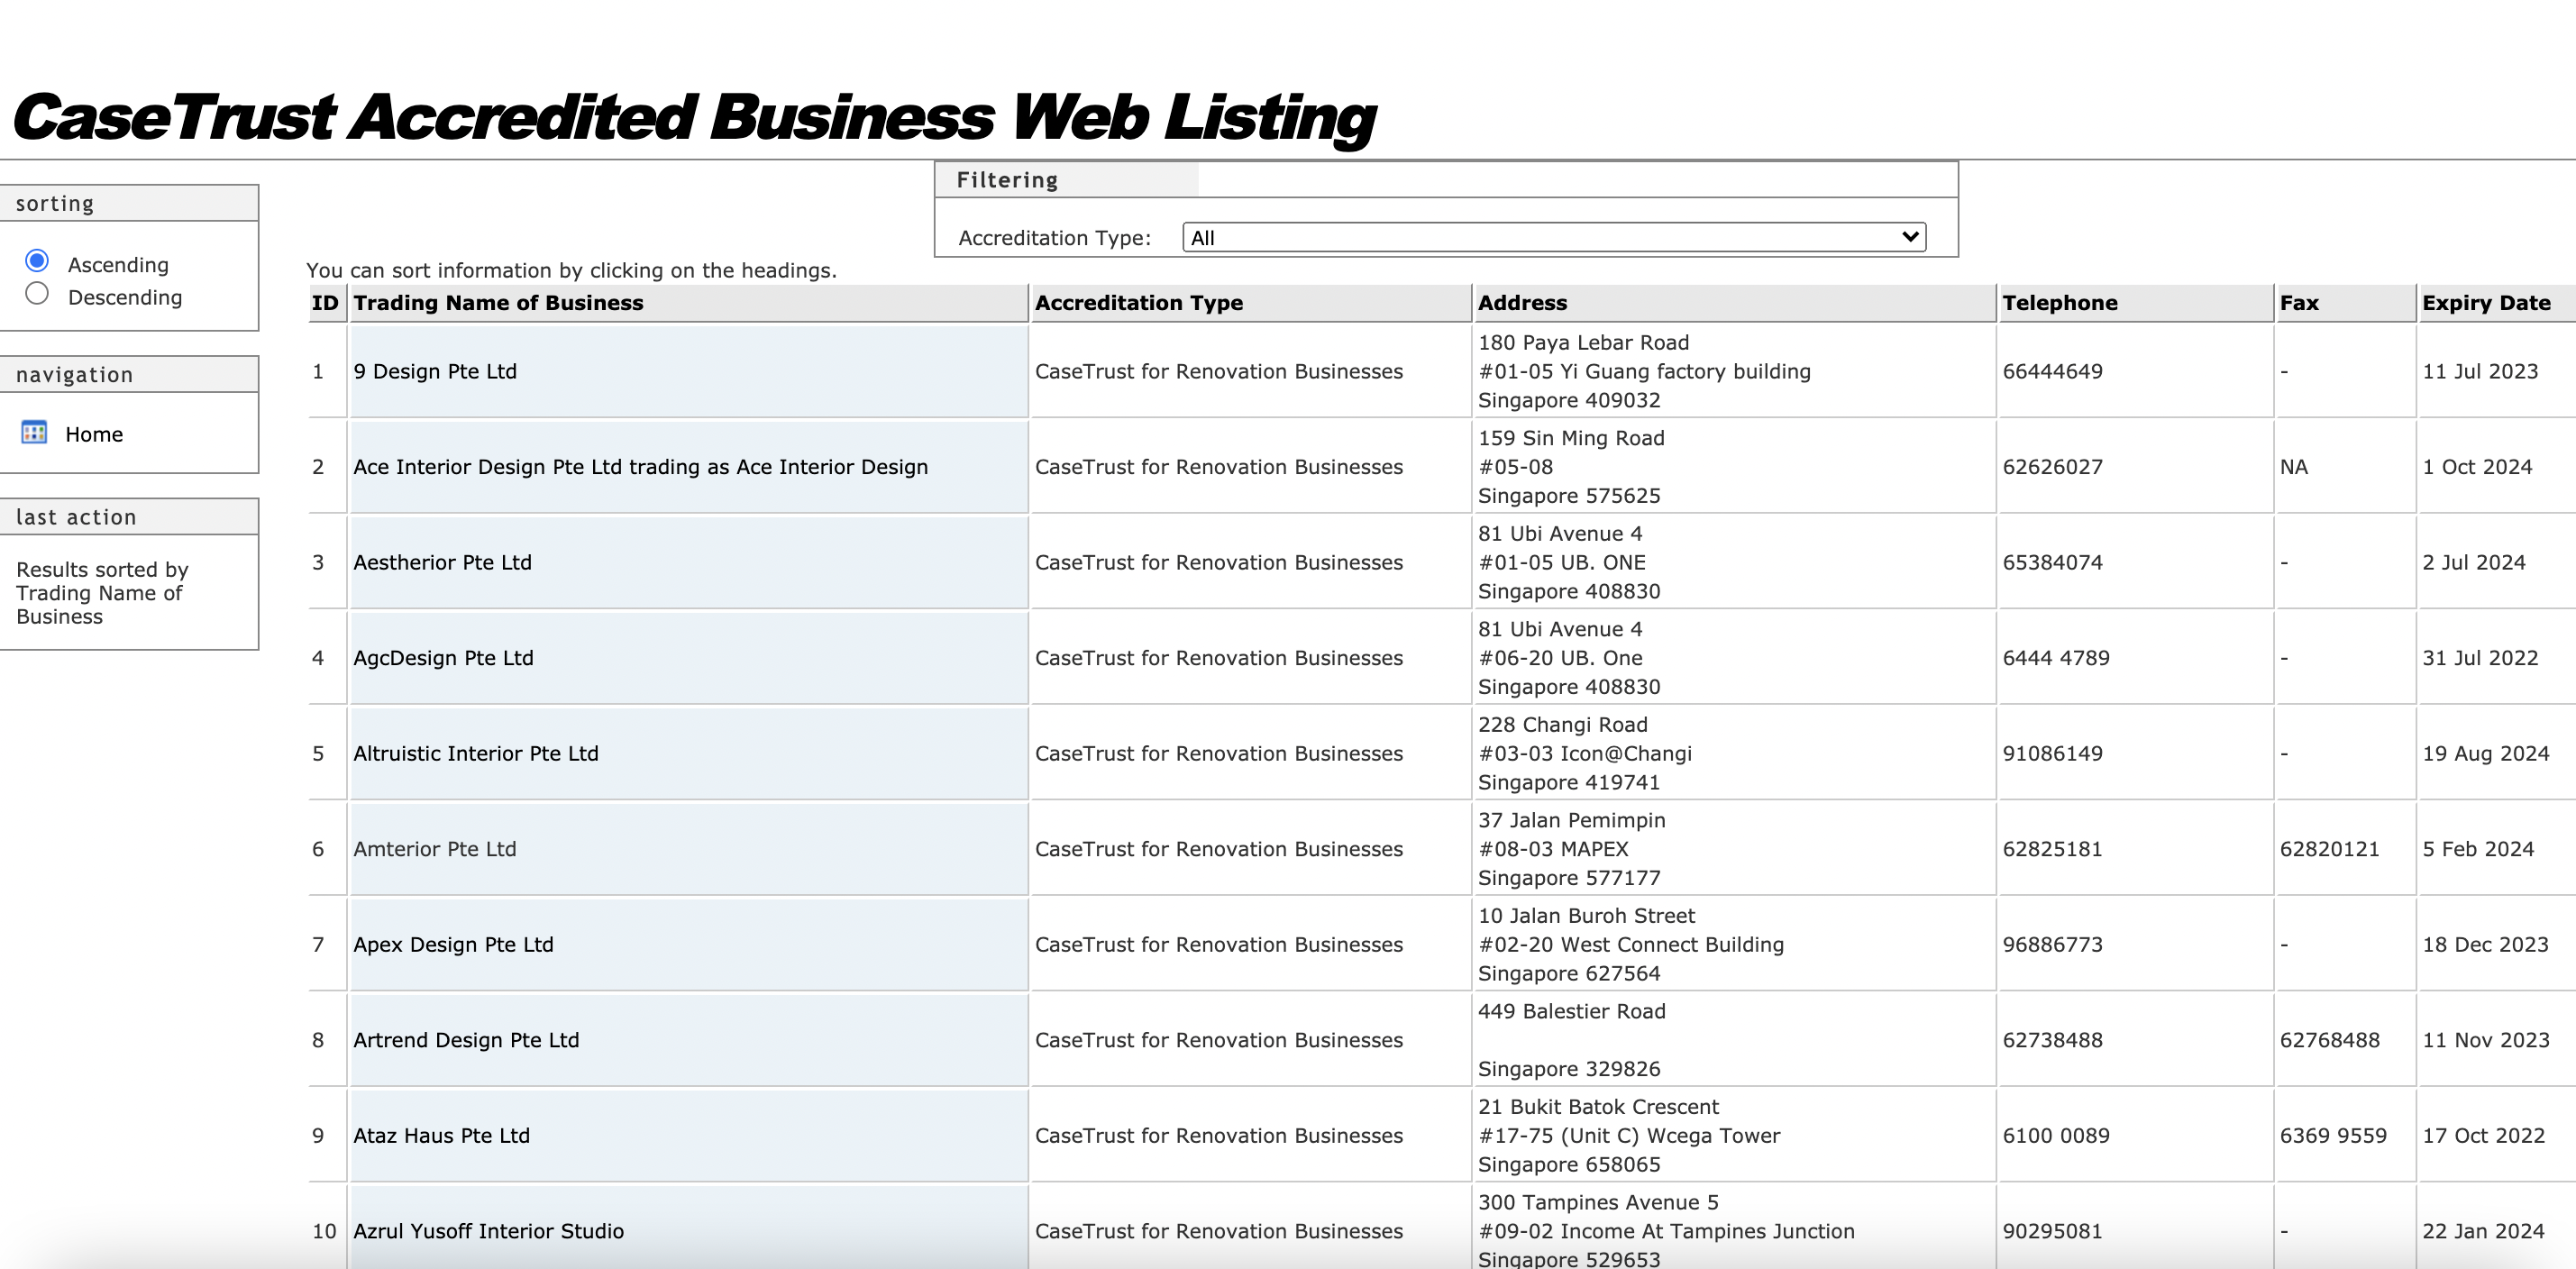Click the Descending label text
This screenshot has width=2576, height=1269.
click(125, 297)
